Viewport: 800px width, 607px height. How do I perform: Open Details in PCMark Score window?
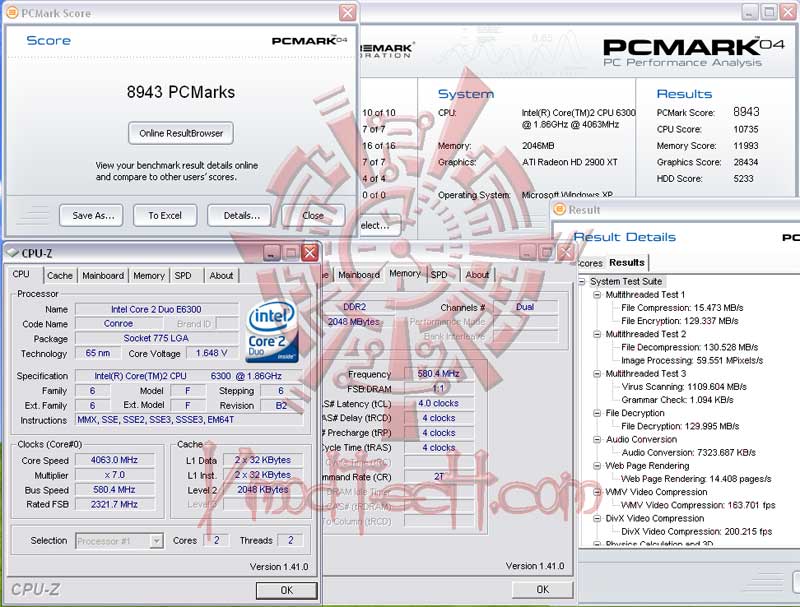click(239, 215)
